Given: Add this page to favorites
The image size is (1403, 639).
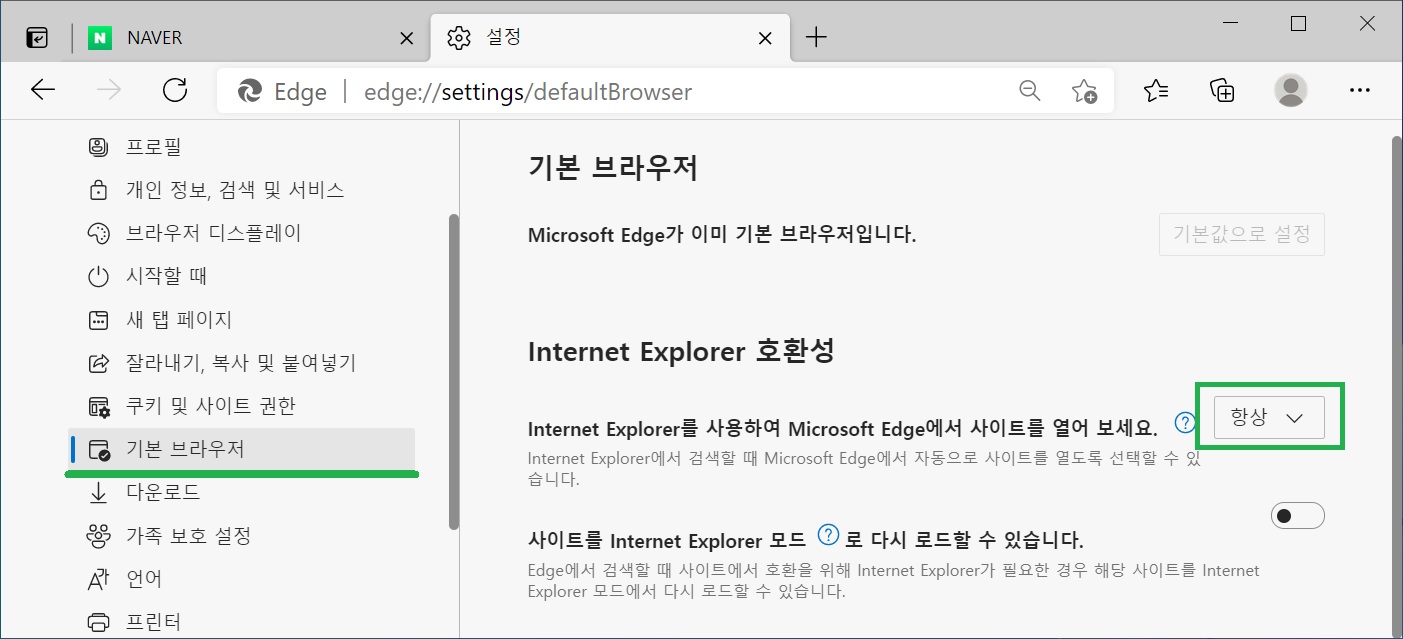Looking at the screenshot, I should [1084, 91].
